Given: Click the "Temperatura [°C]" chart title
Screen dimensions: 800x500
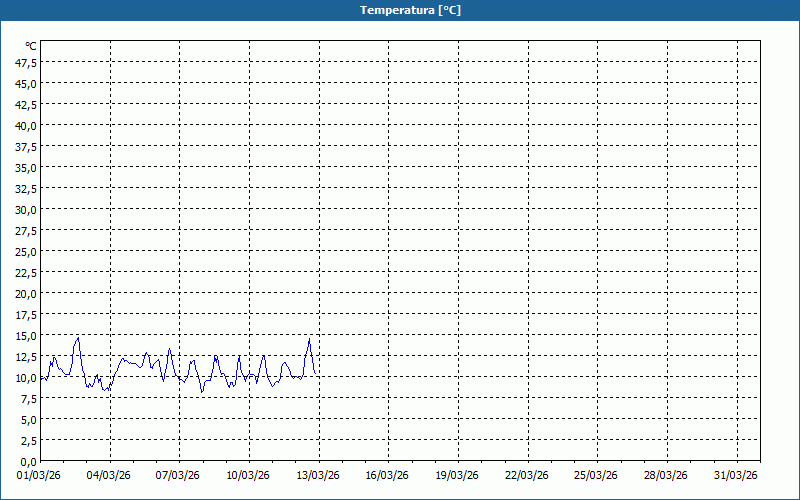Looking at the screenshot, I should coord(410,10).
